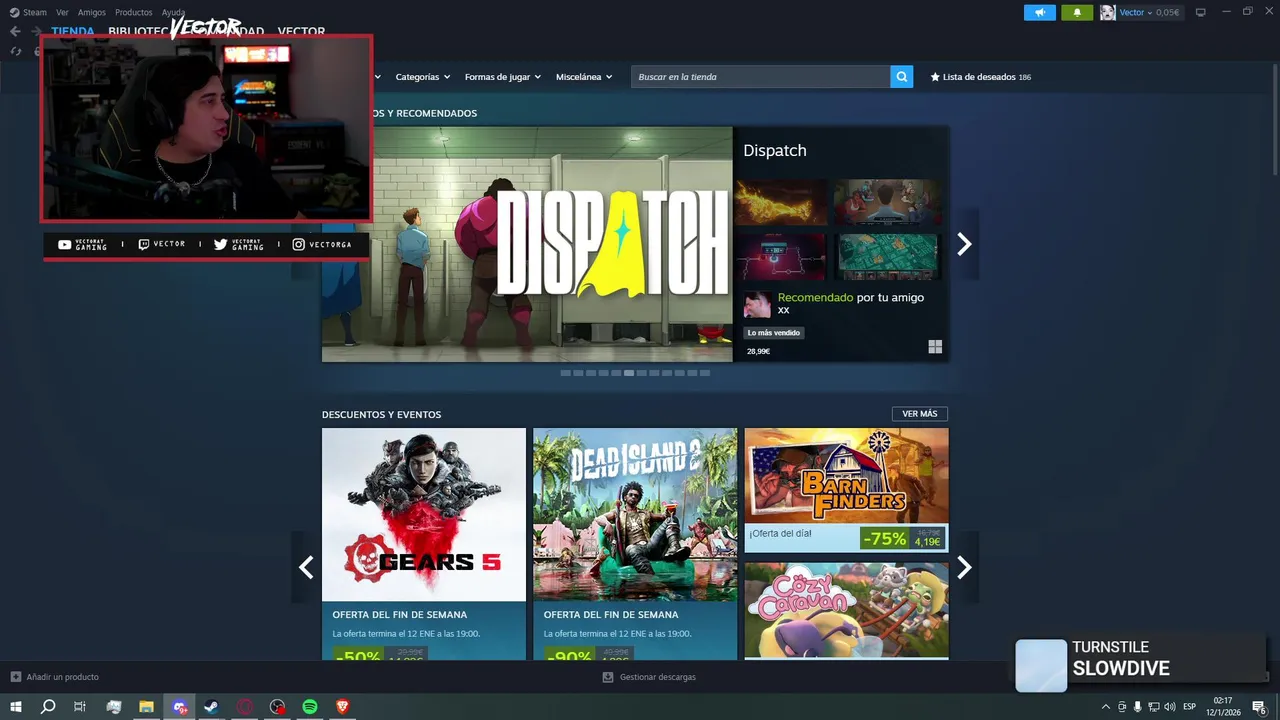Image resolution: width=1280 pixels, height=720 pixels.
Task: Go to the VECTOR profile tab
Action: 301,32
